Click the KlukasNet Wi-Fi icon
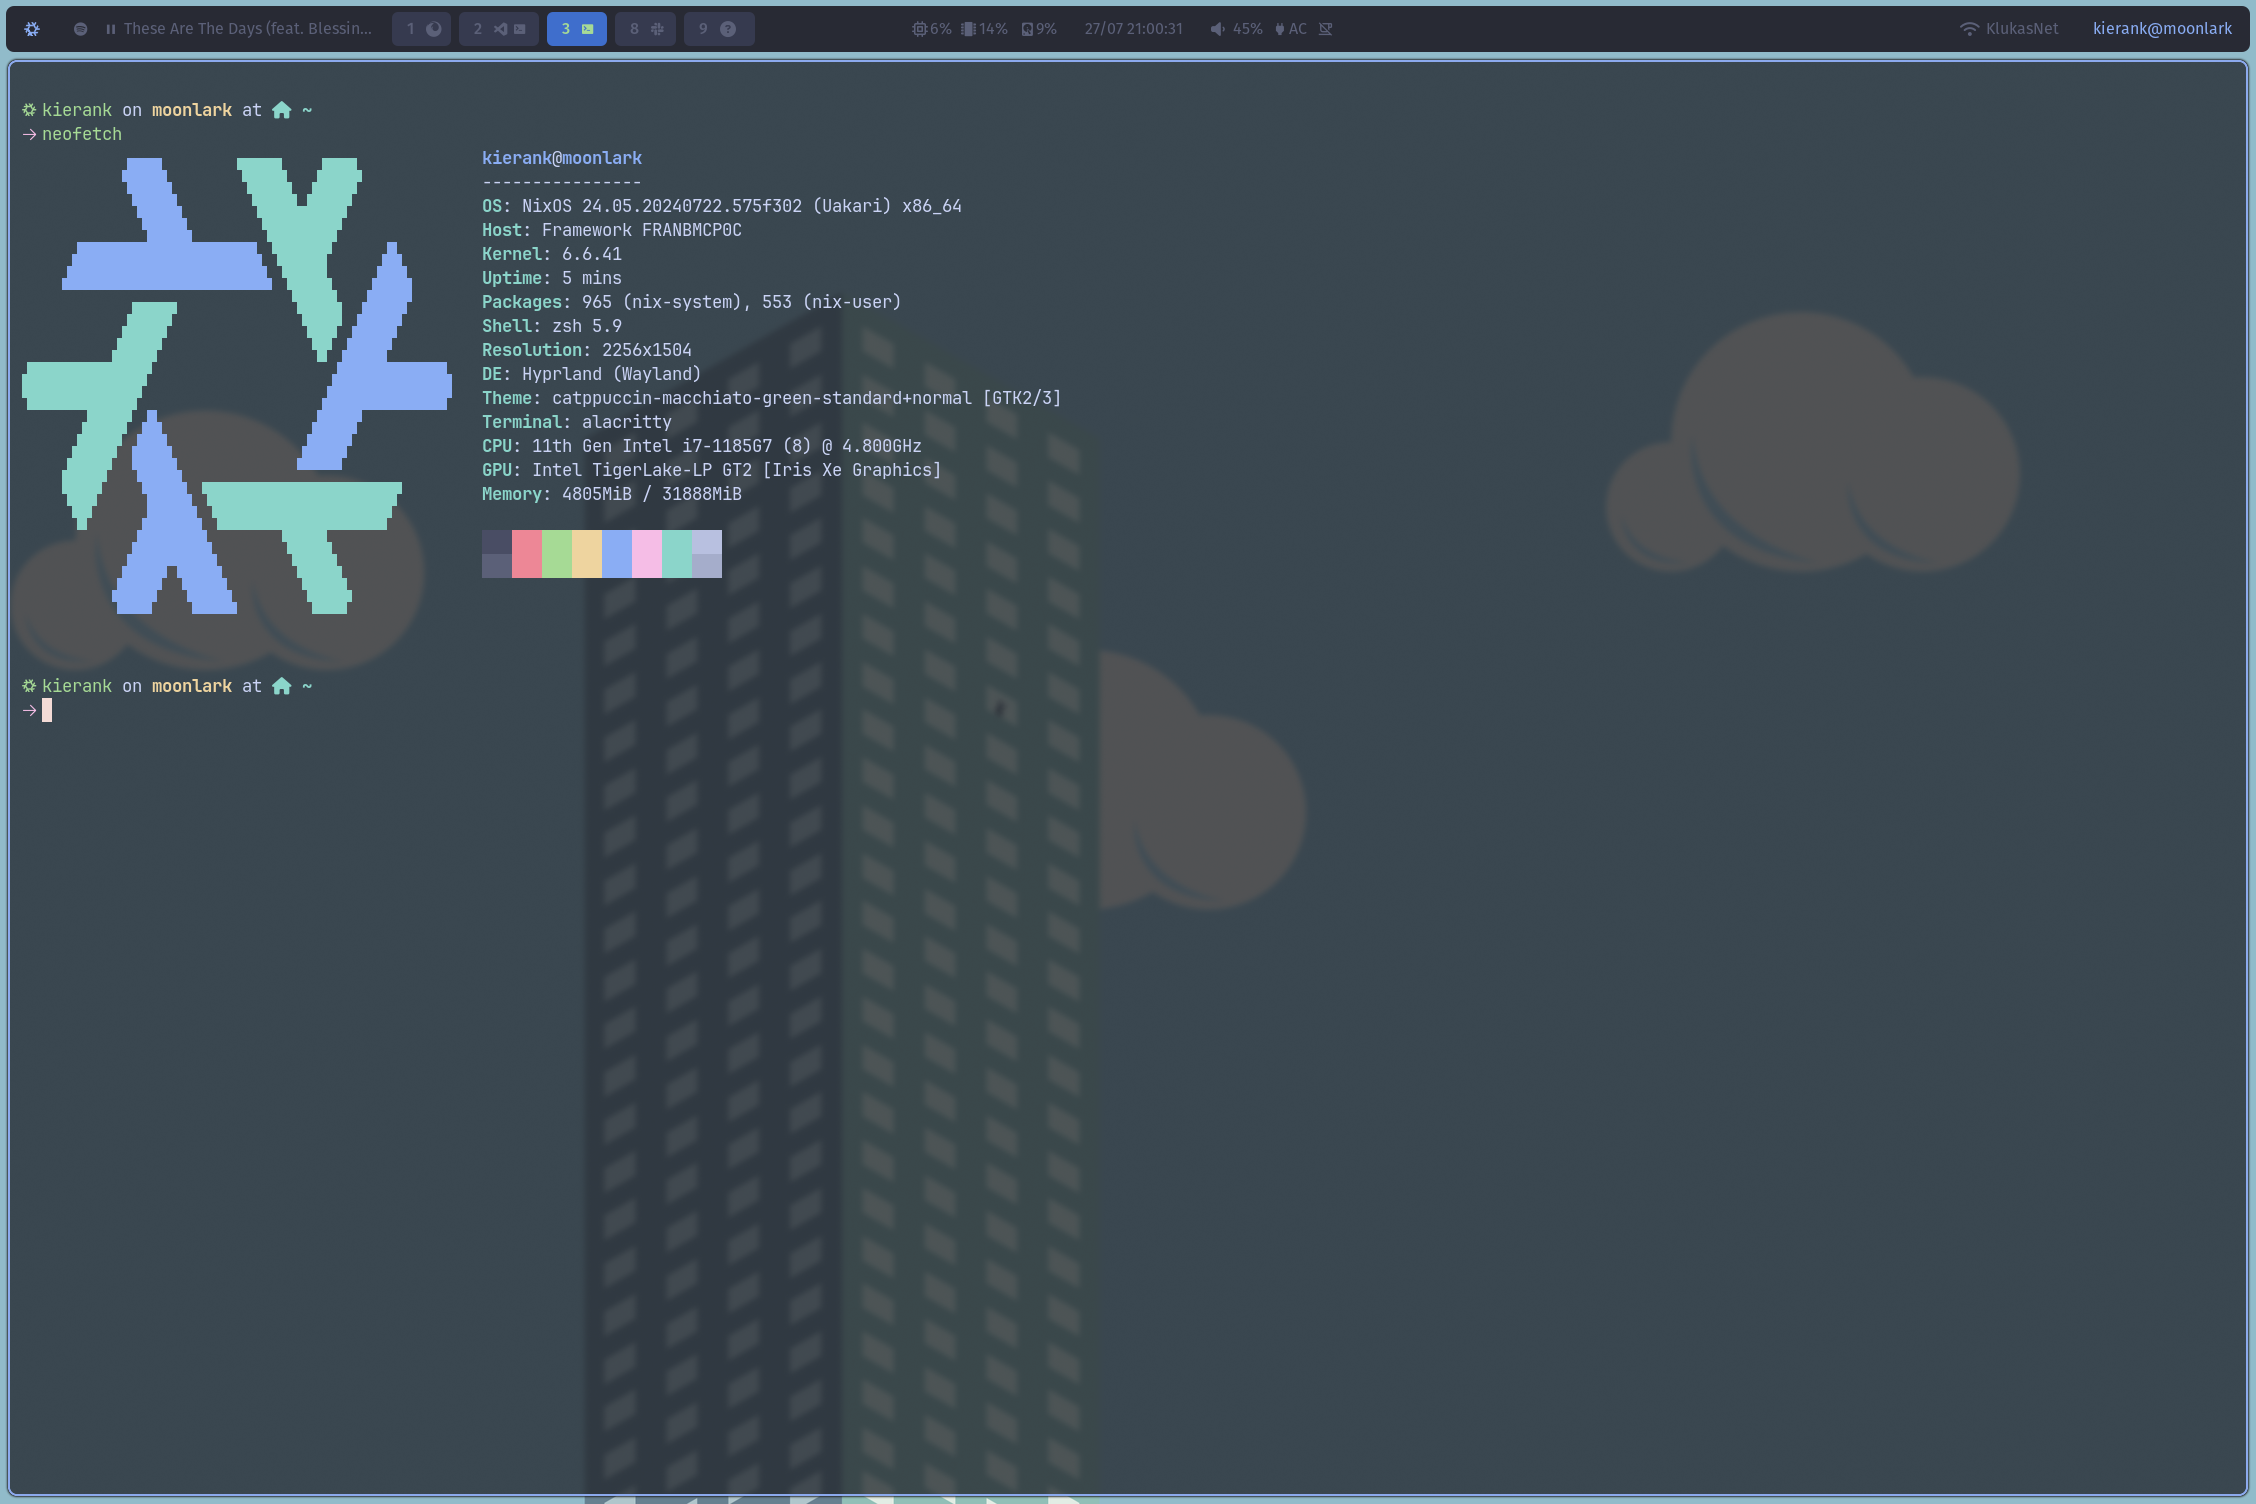 click(1969, 29)
